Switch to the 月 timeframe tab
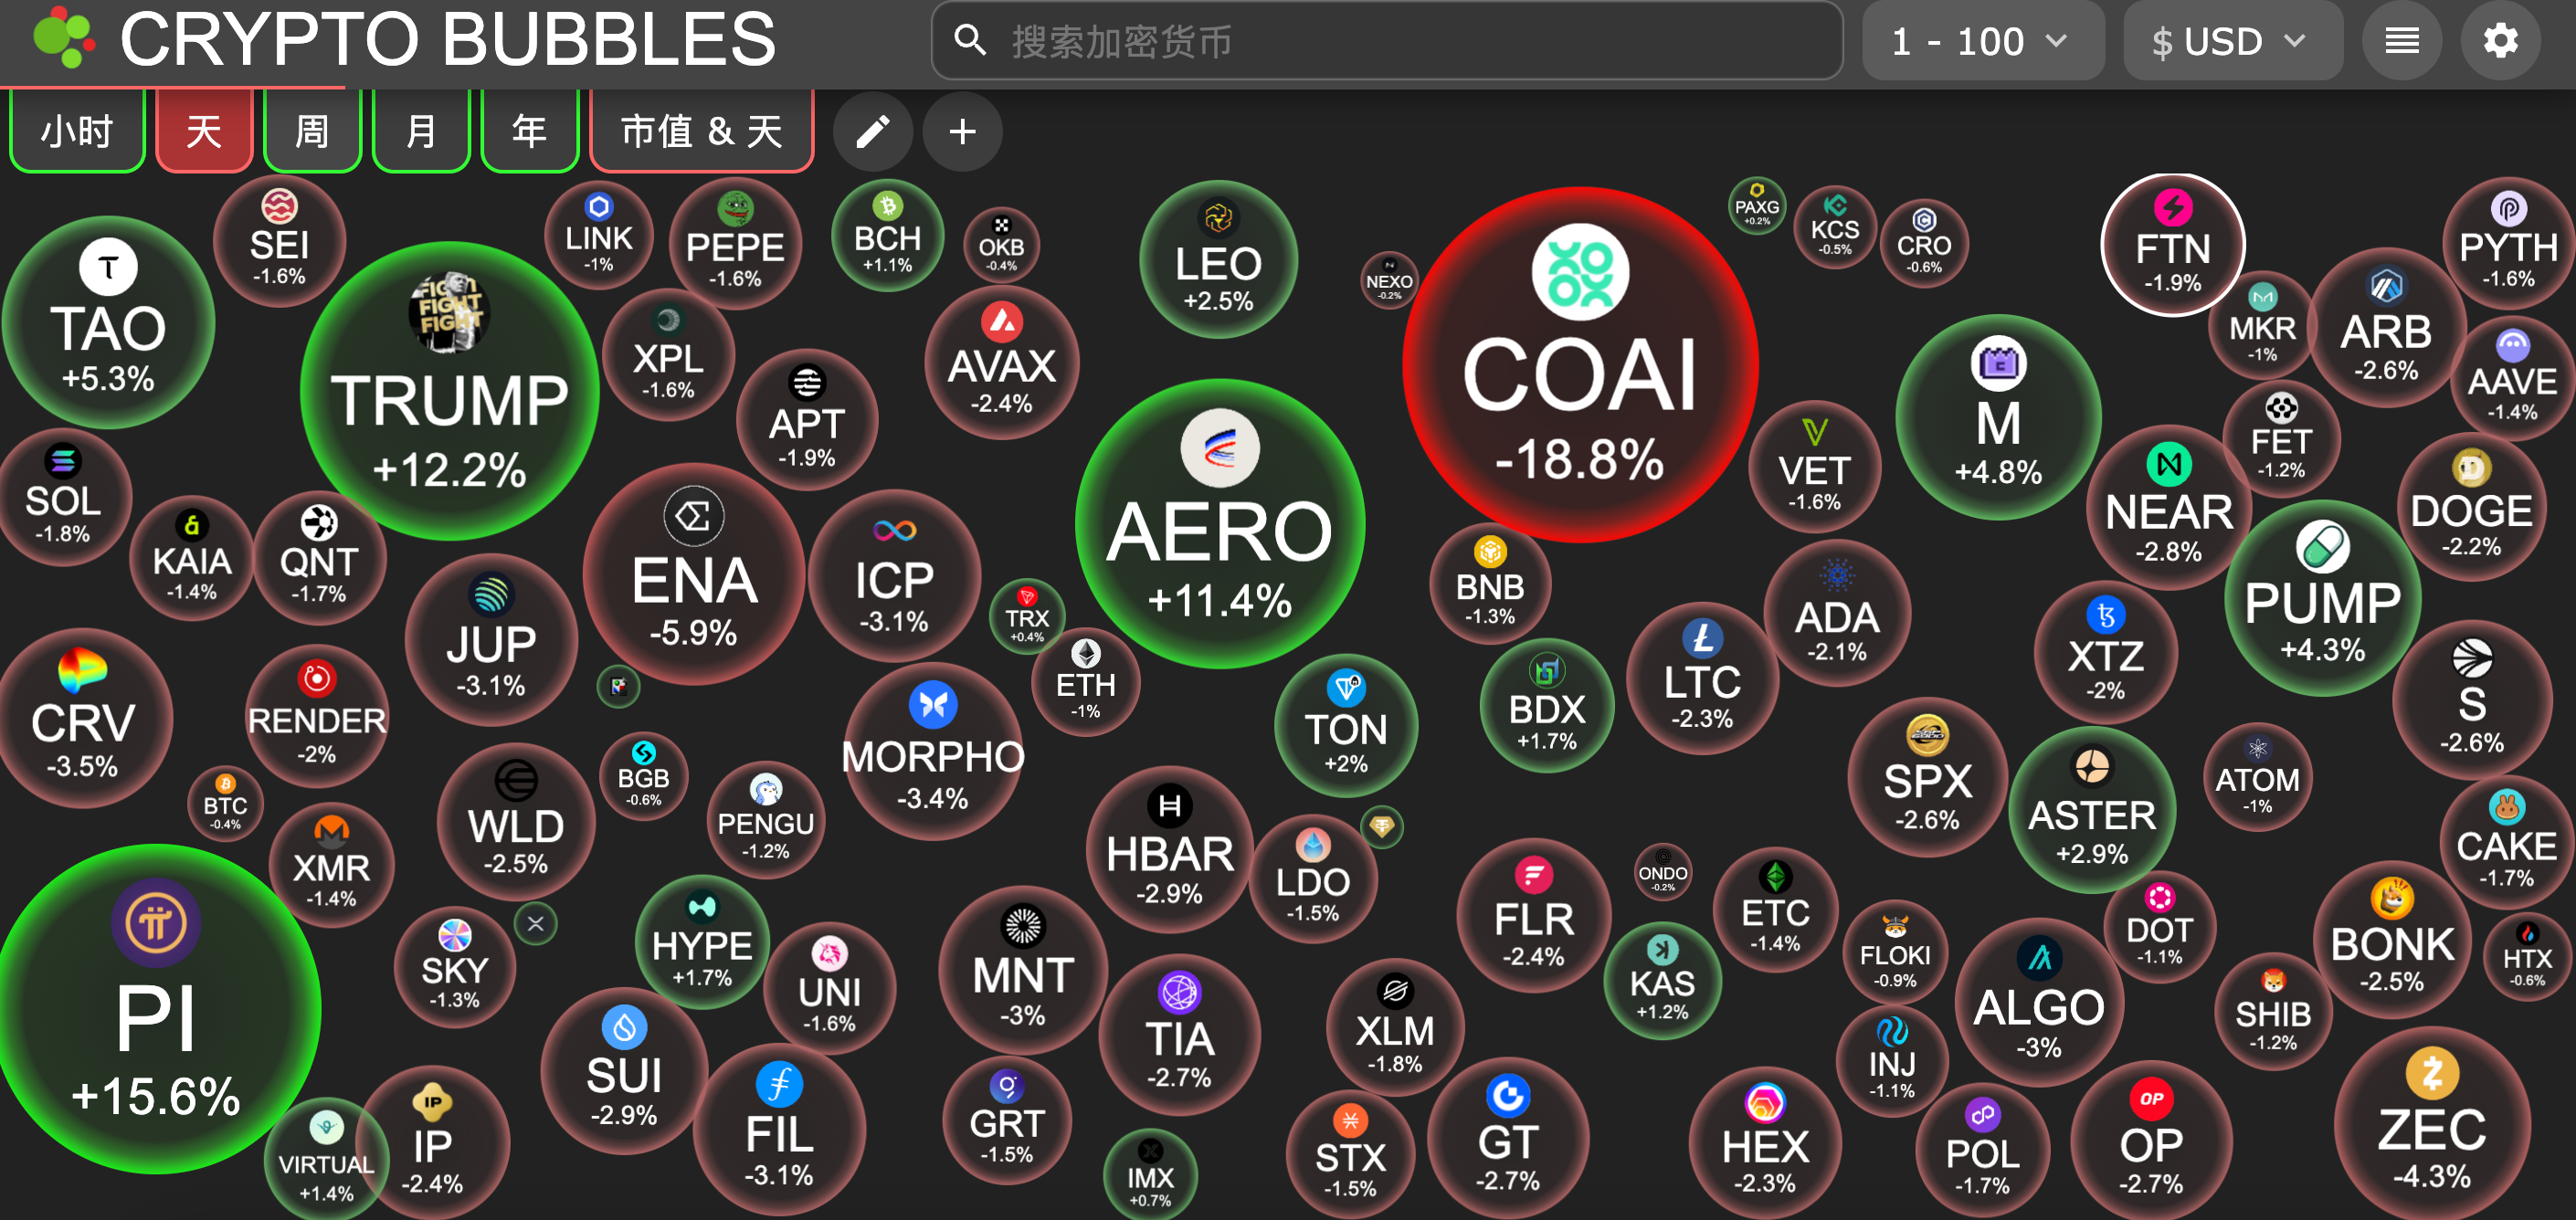This screenshot has height=1220, width=2576. (421, 131)
